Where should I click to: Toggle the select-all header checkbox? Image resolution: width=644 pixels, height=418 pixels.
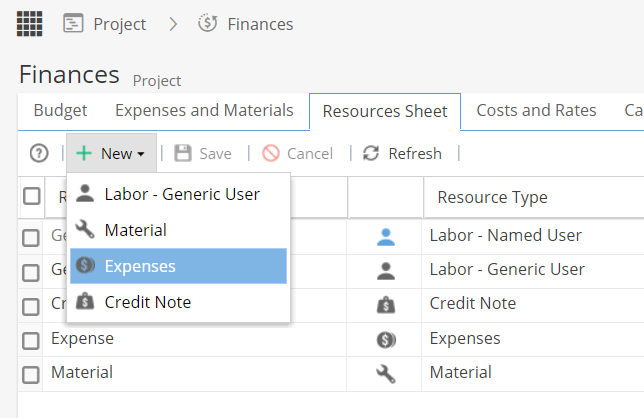pos(32,196)
